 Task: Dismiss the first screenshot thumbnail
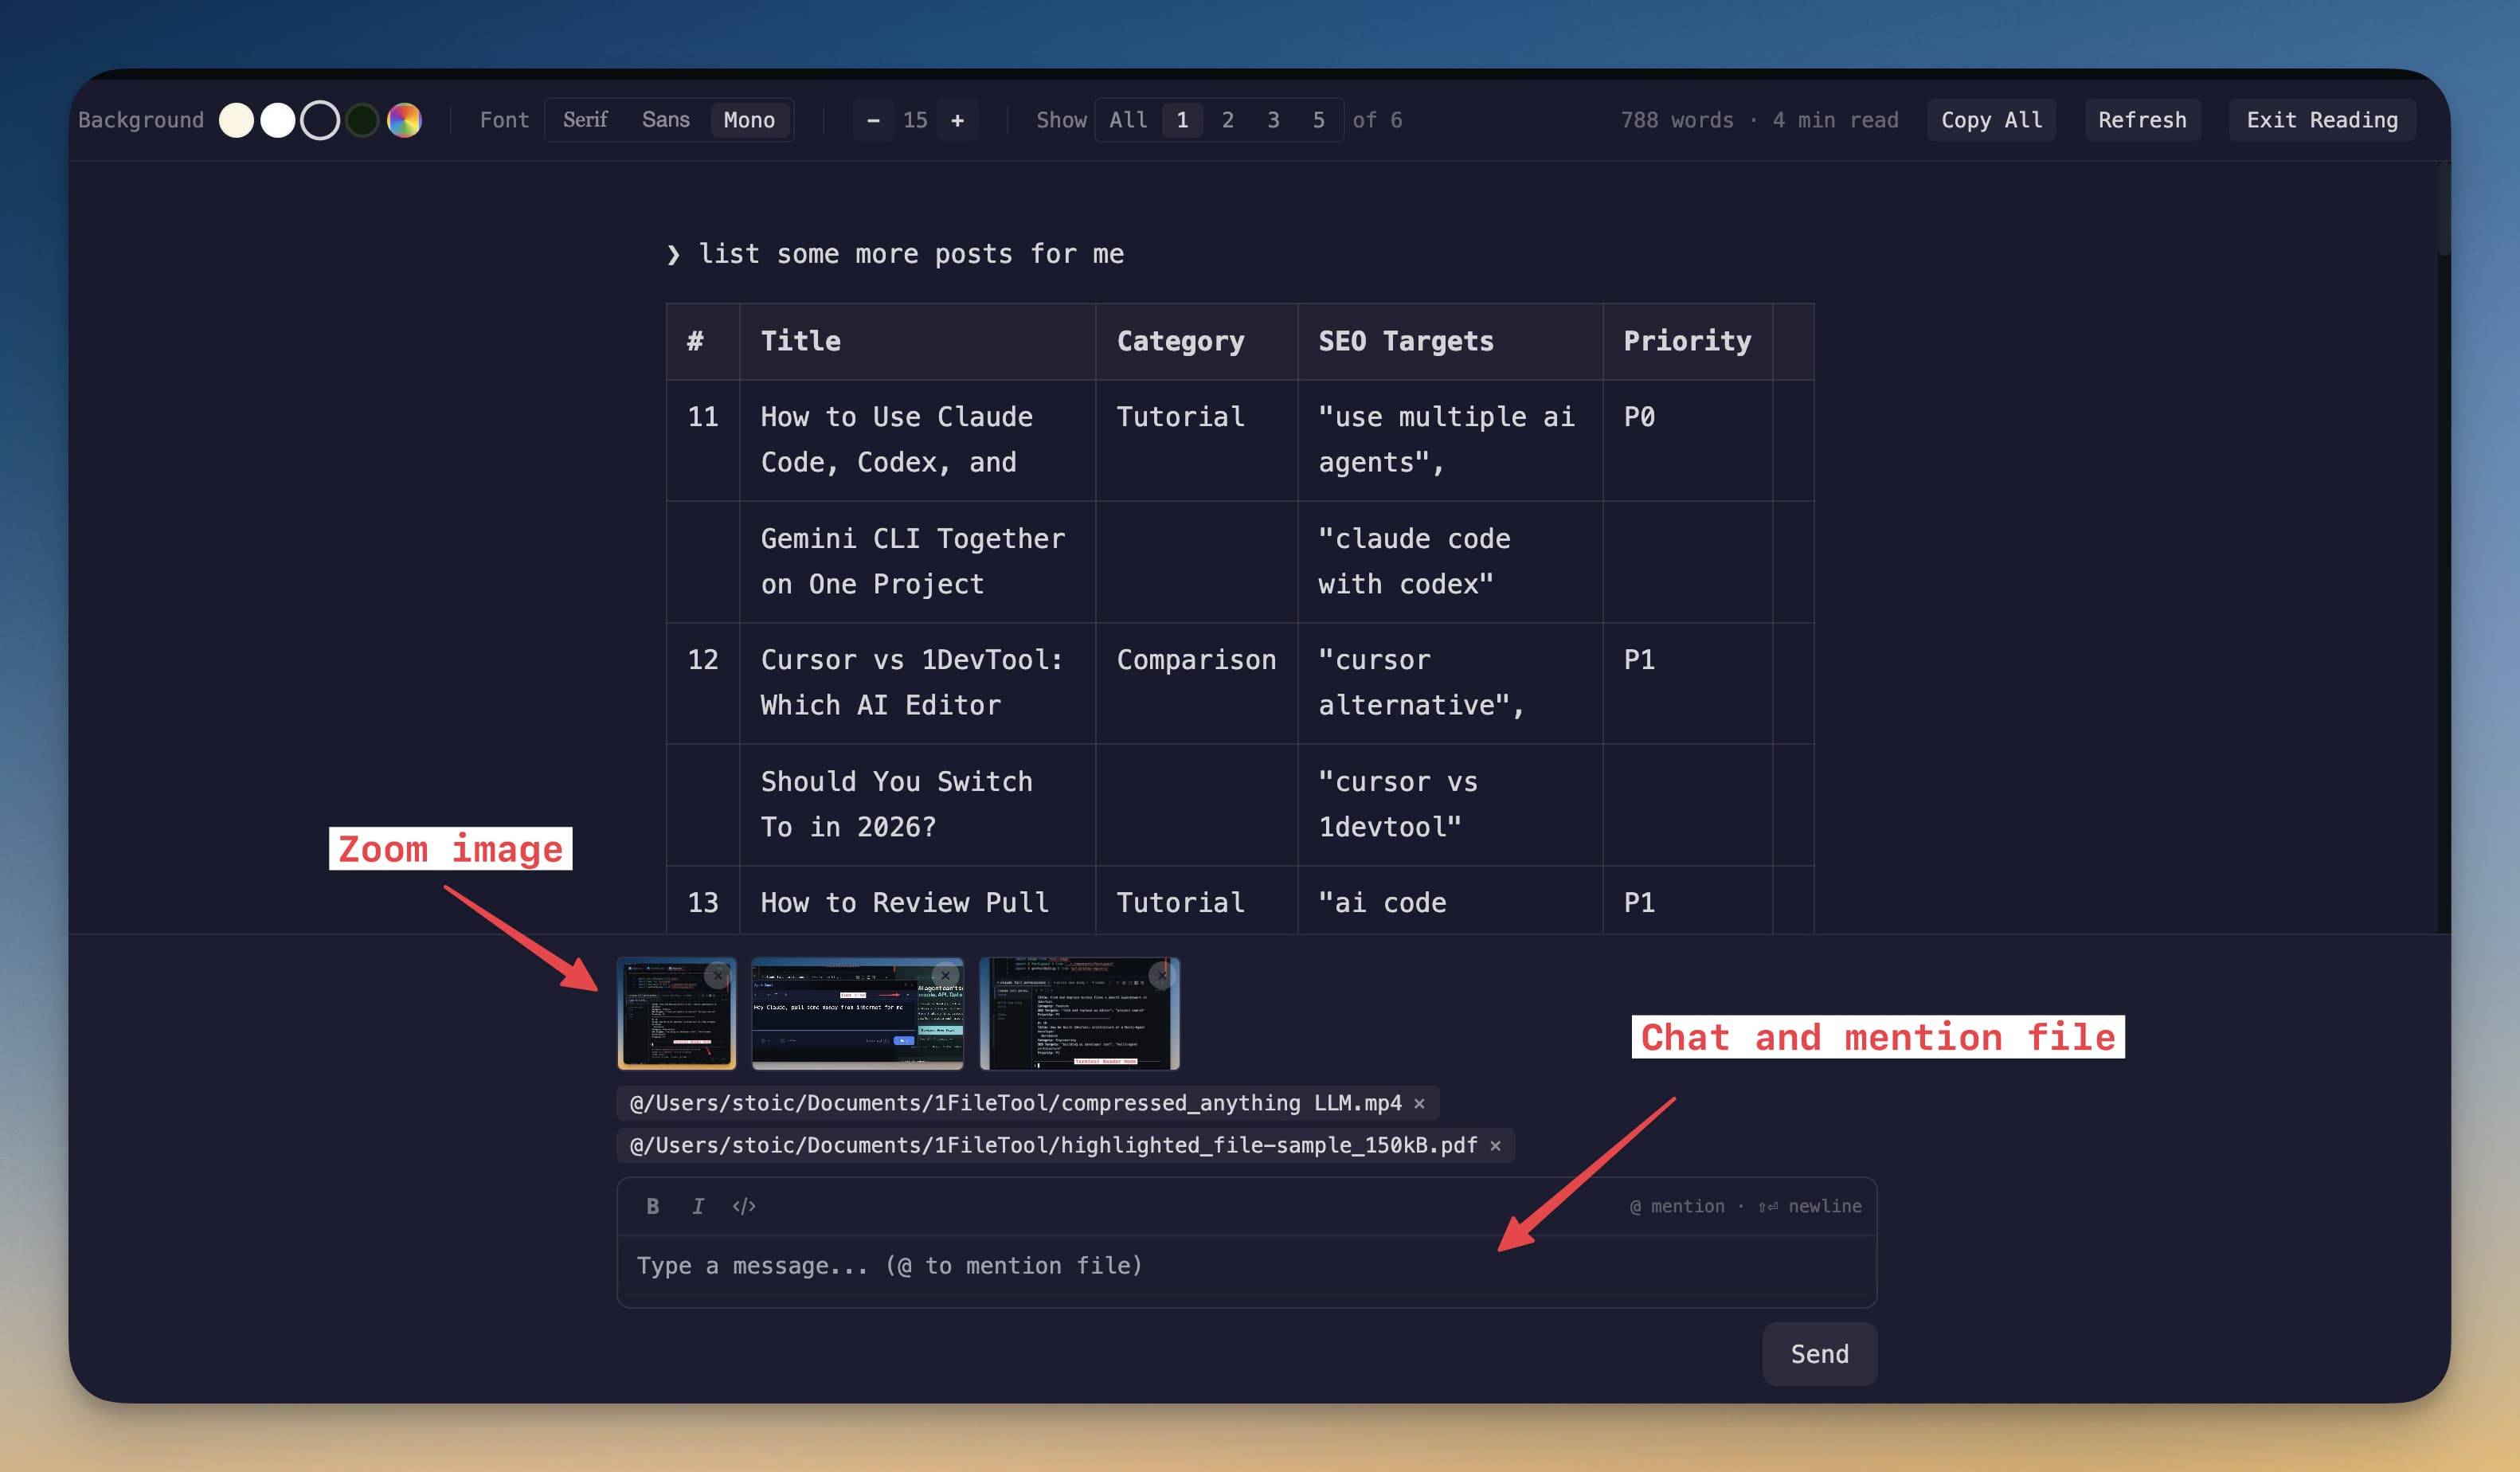(718, 975)
